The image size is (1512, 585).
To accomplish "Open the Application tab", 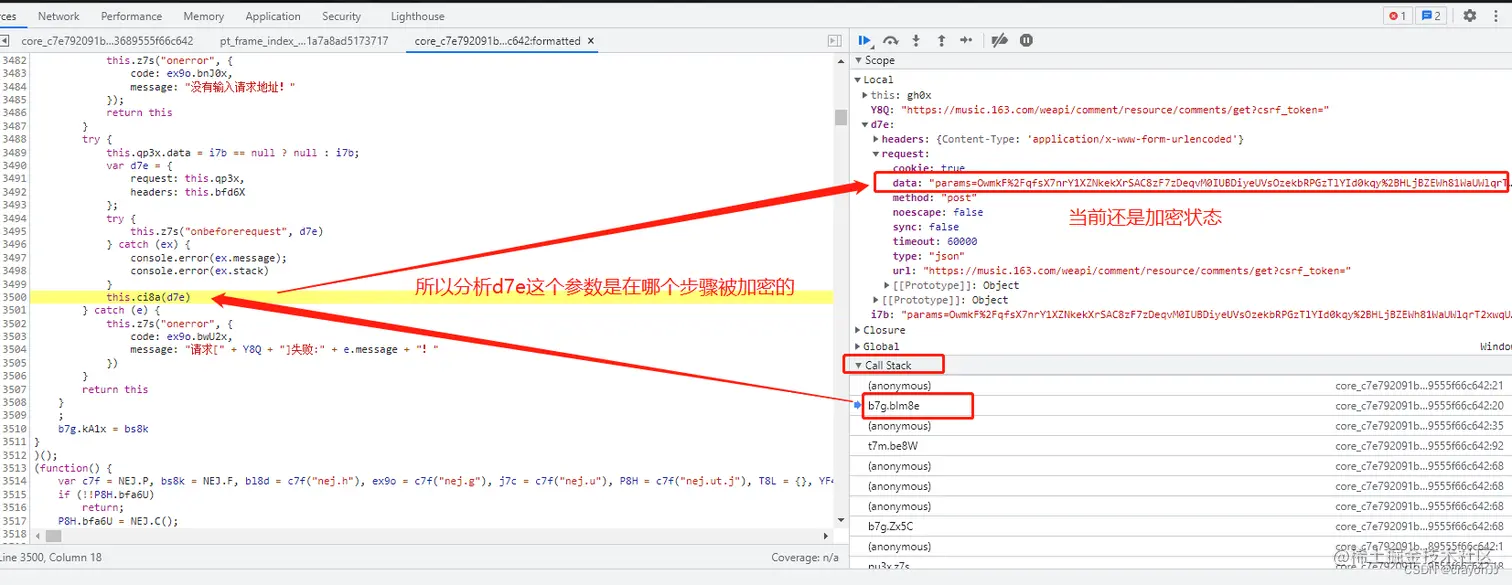I will click(x=273, y=16).
